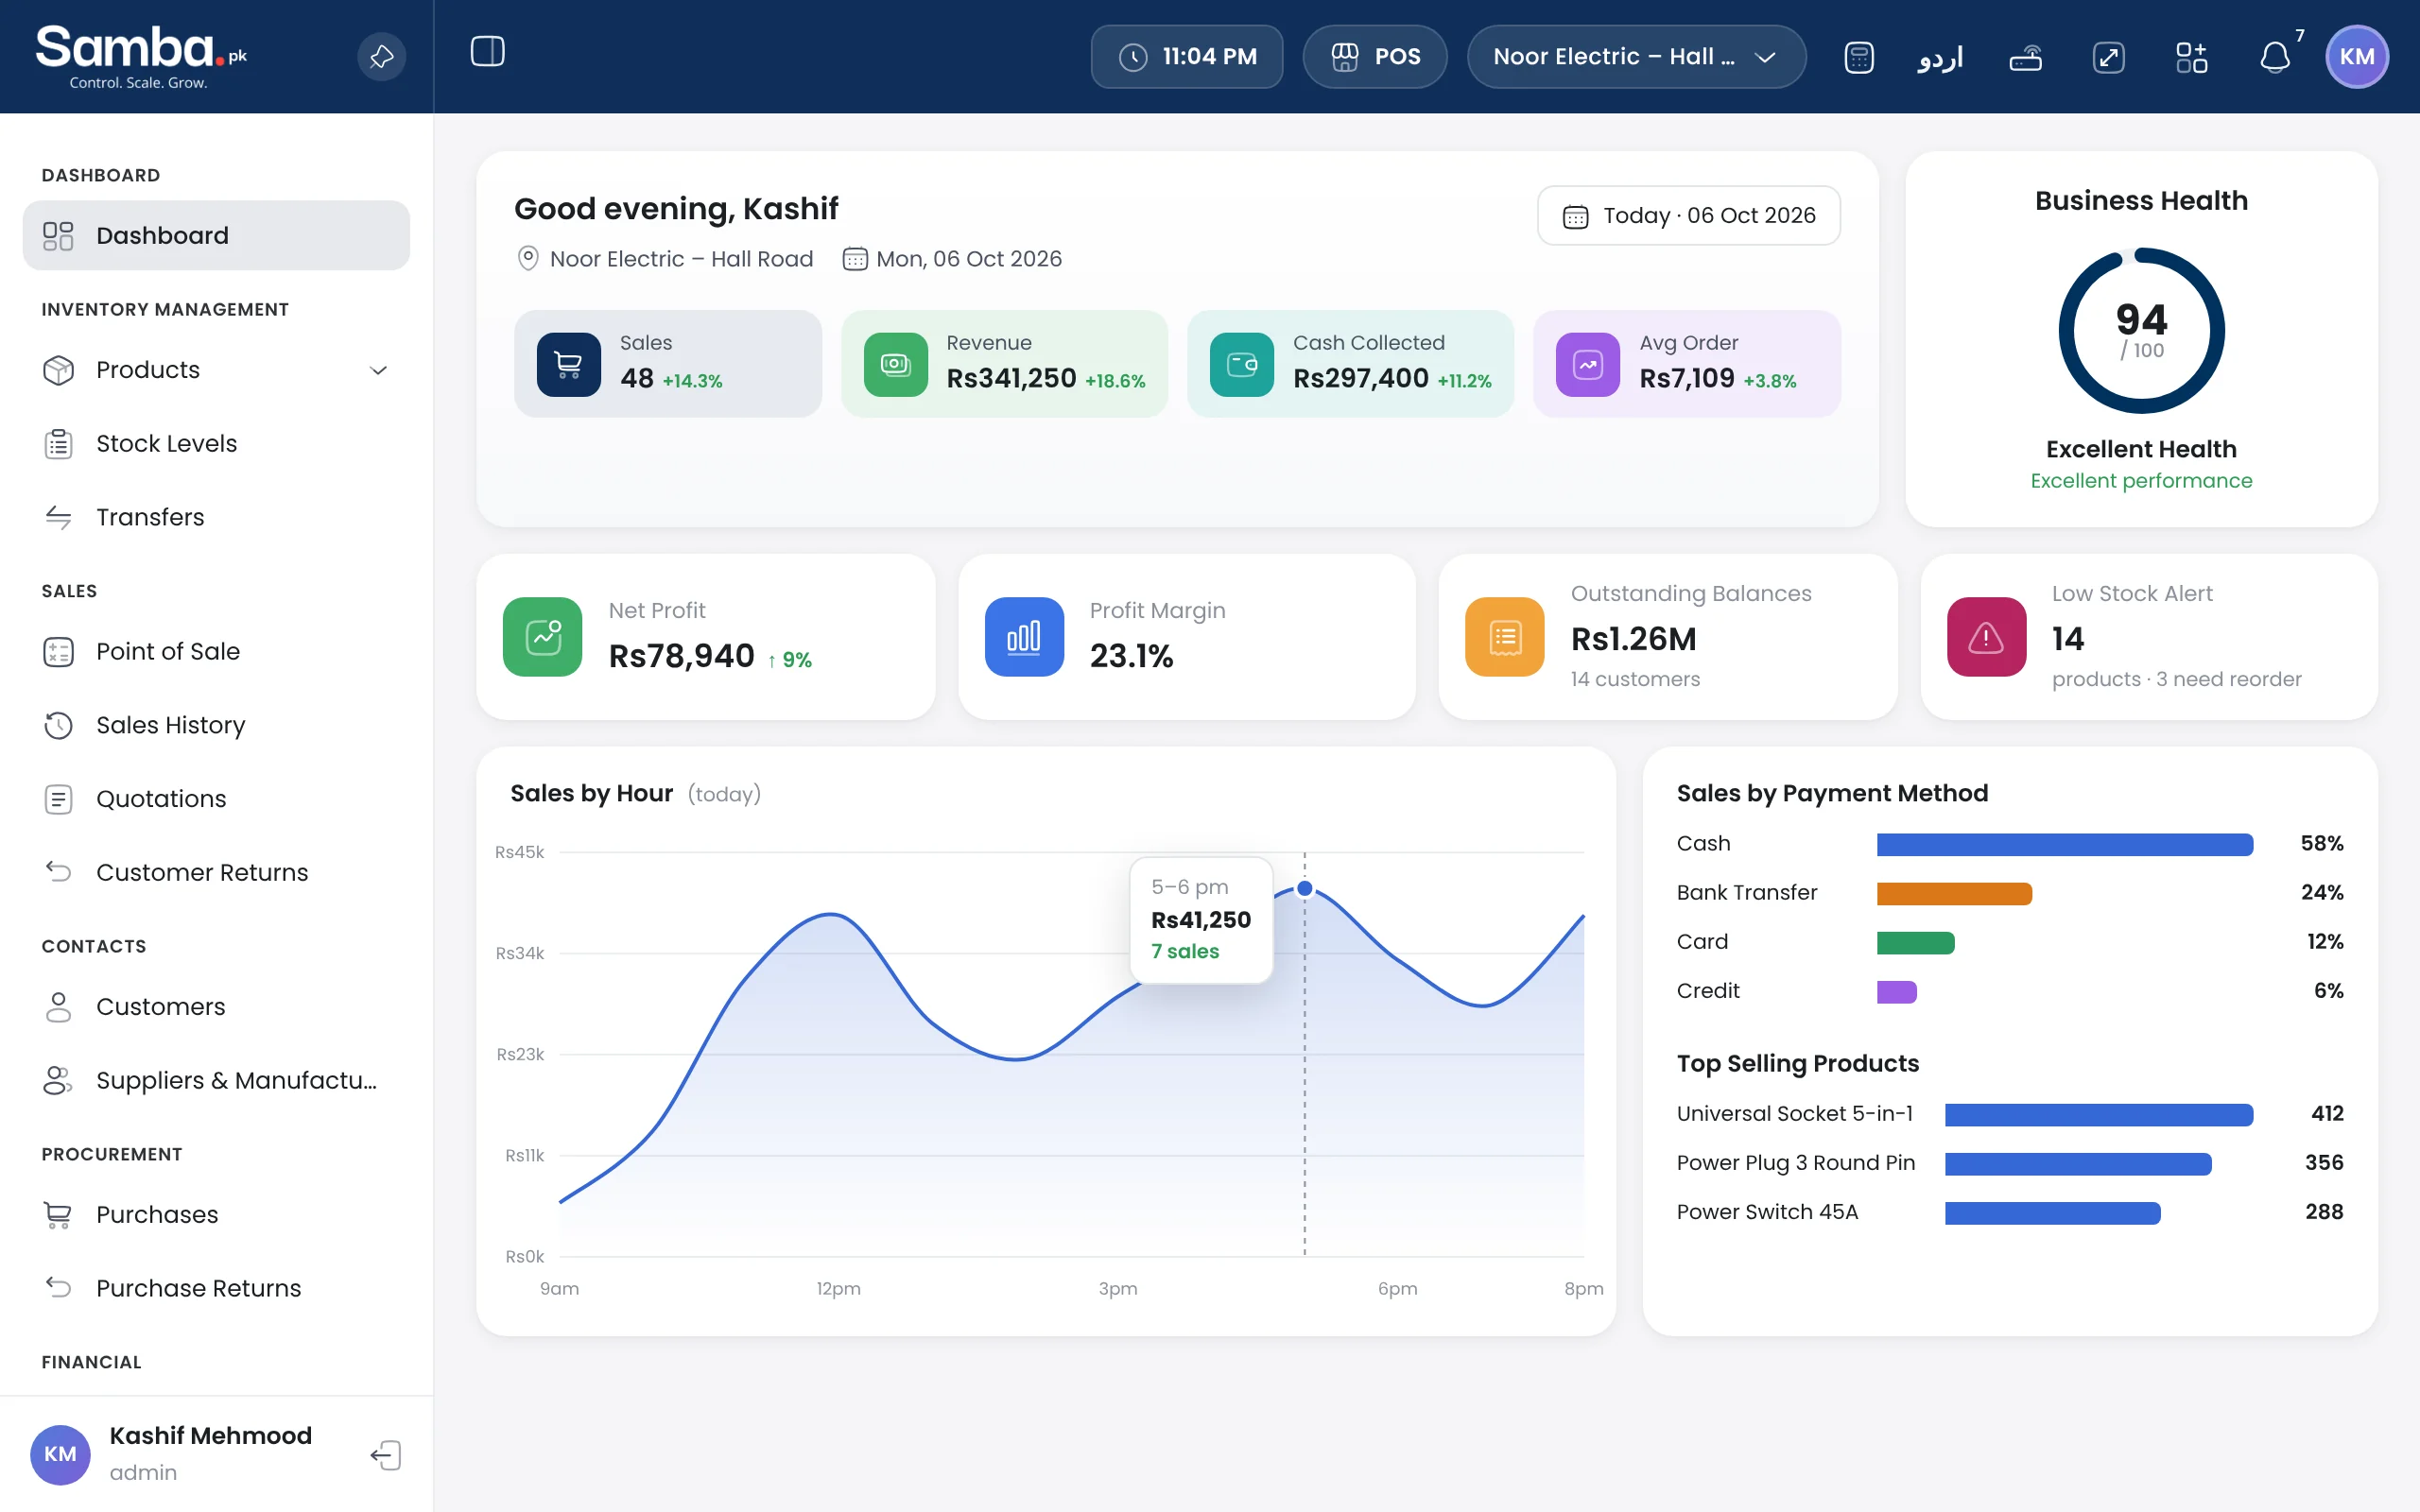The image size is (2420, 1512).
Task: Open the router device connection icon
Action: pyautogui.click(x=2025, y=57)
